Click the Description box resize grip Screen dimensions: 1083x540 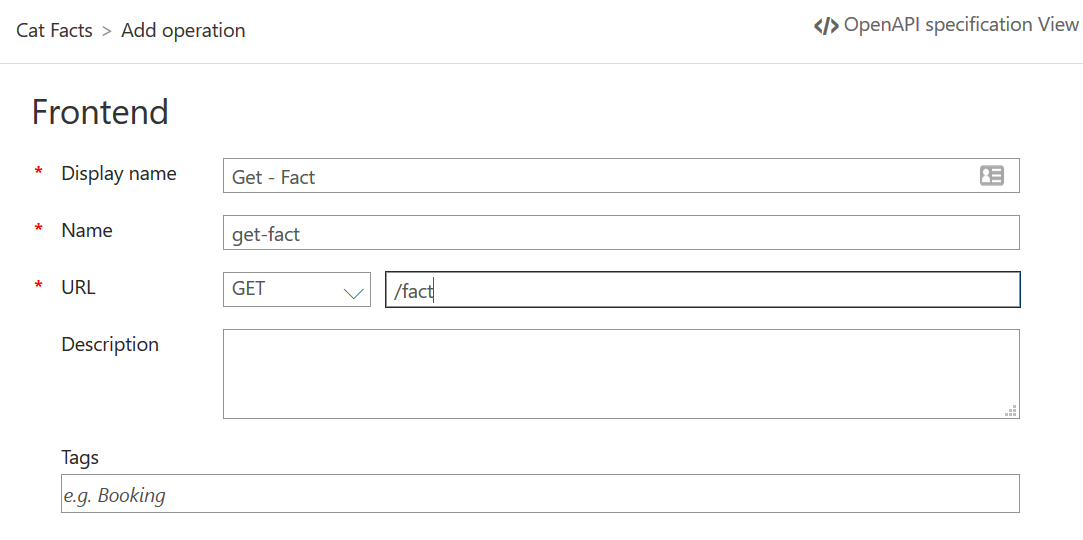click(1012, 410)
